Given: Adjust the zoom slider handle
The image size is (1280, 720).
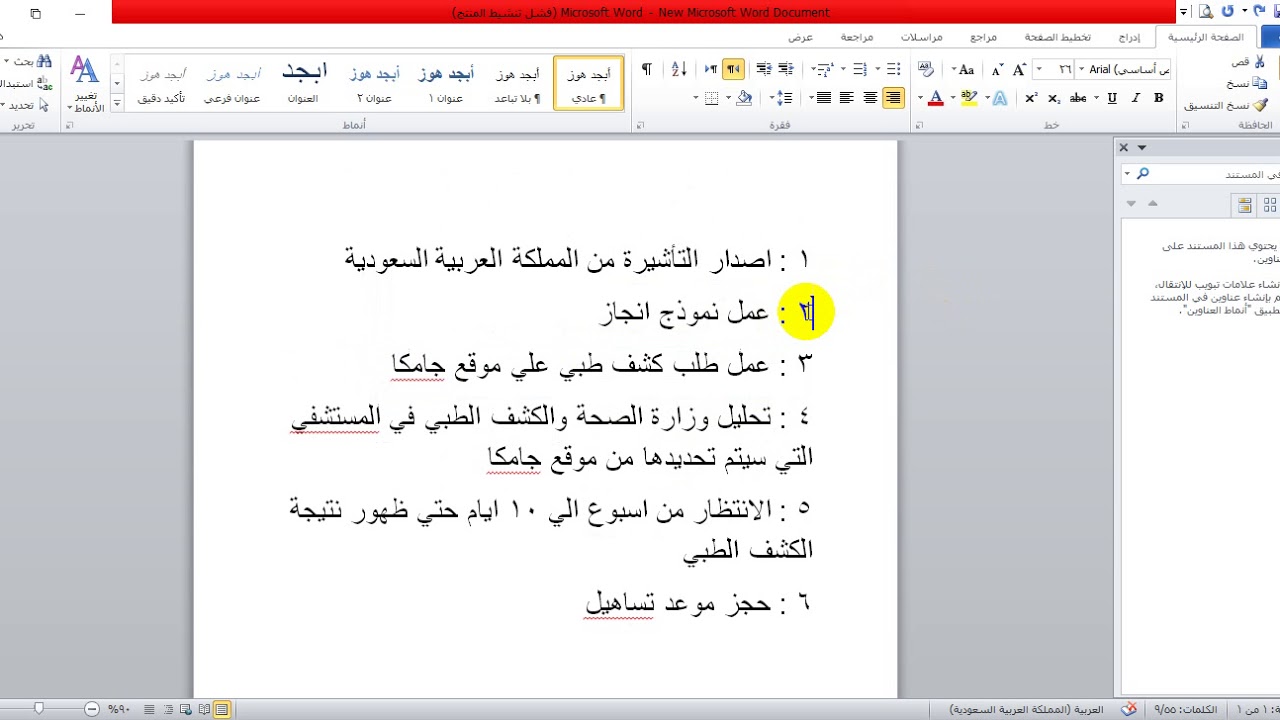Looking at the screenshot, I should (x=39, y=709).
